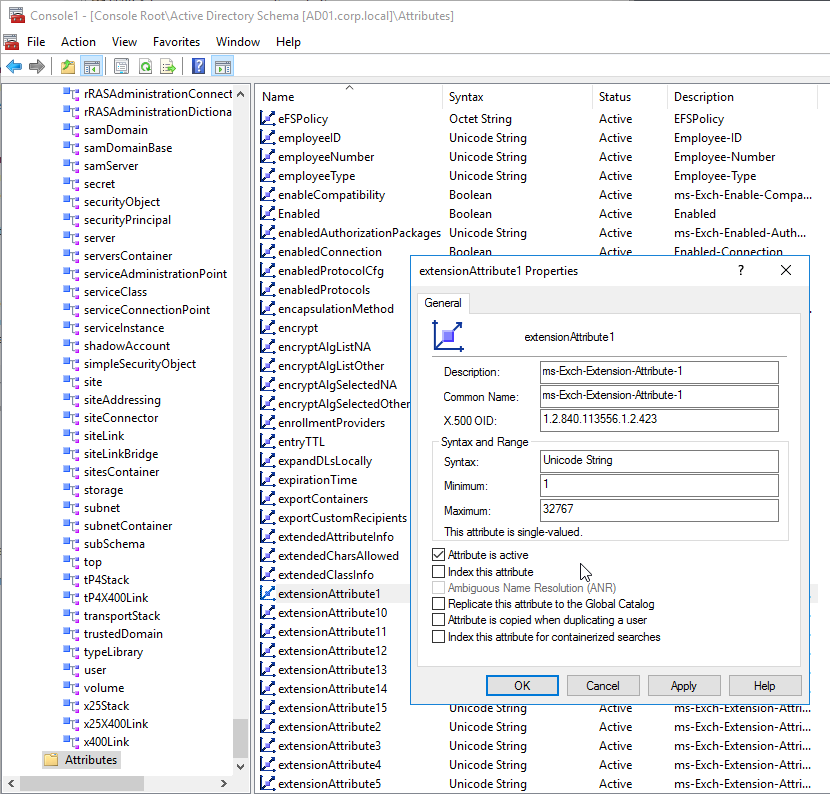Open the blue Help toolbar icon

(x=199, y=67)
